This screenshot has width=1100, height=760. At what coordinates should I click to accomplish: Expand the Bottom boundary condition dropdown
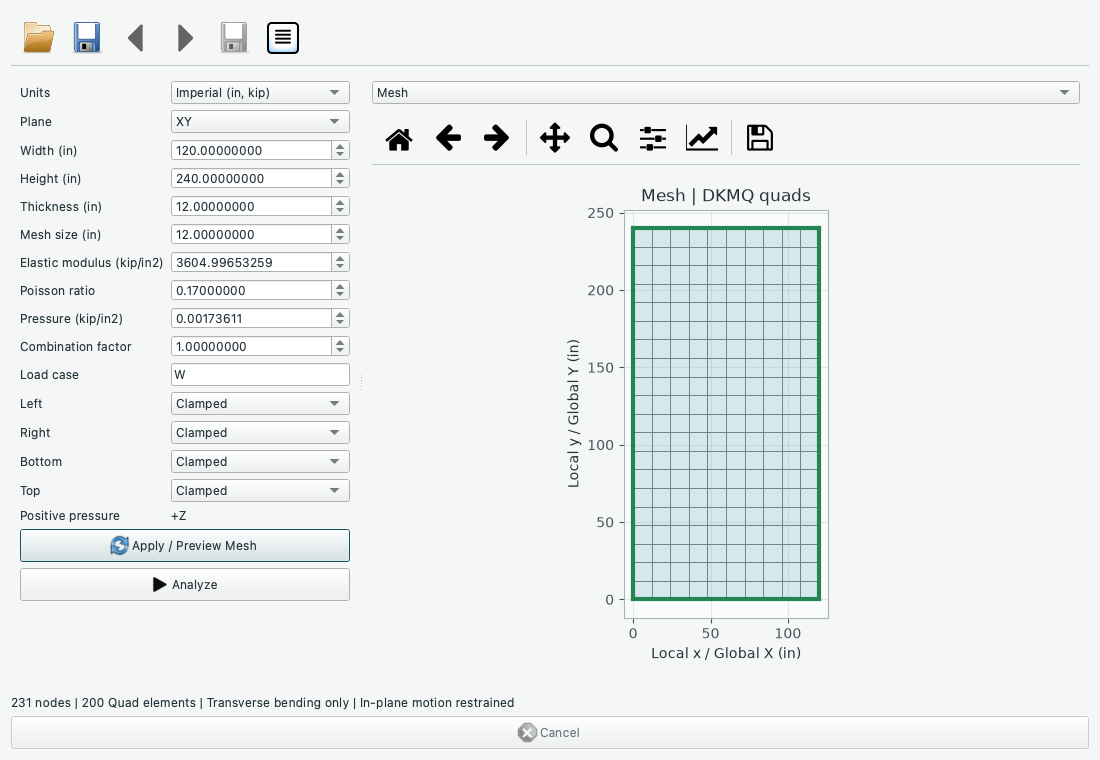click(x=260, y=461)
